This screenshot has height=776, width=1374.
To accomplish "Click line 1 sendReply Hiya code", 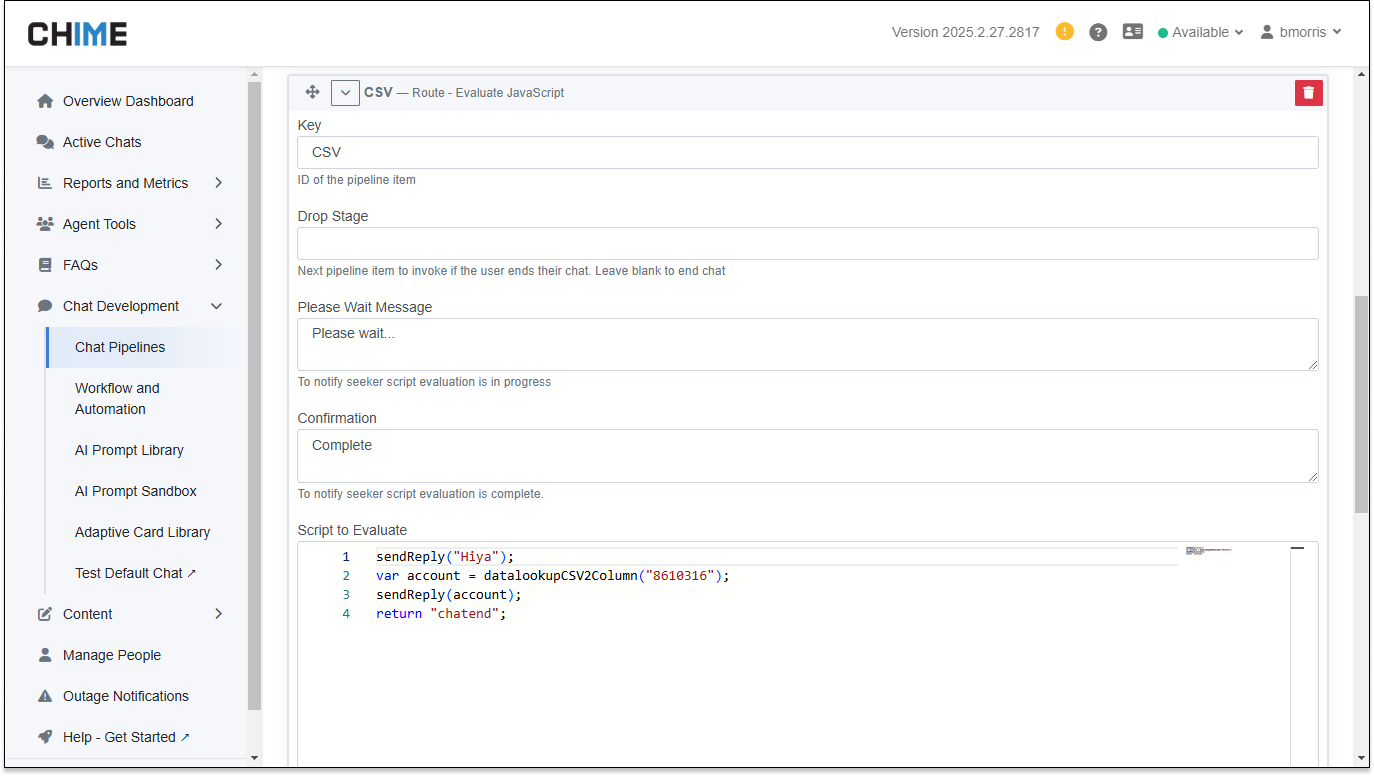I will 444,557.
